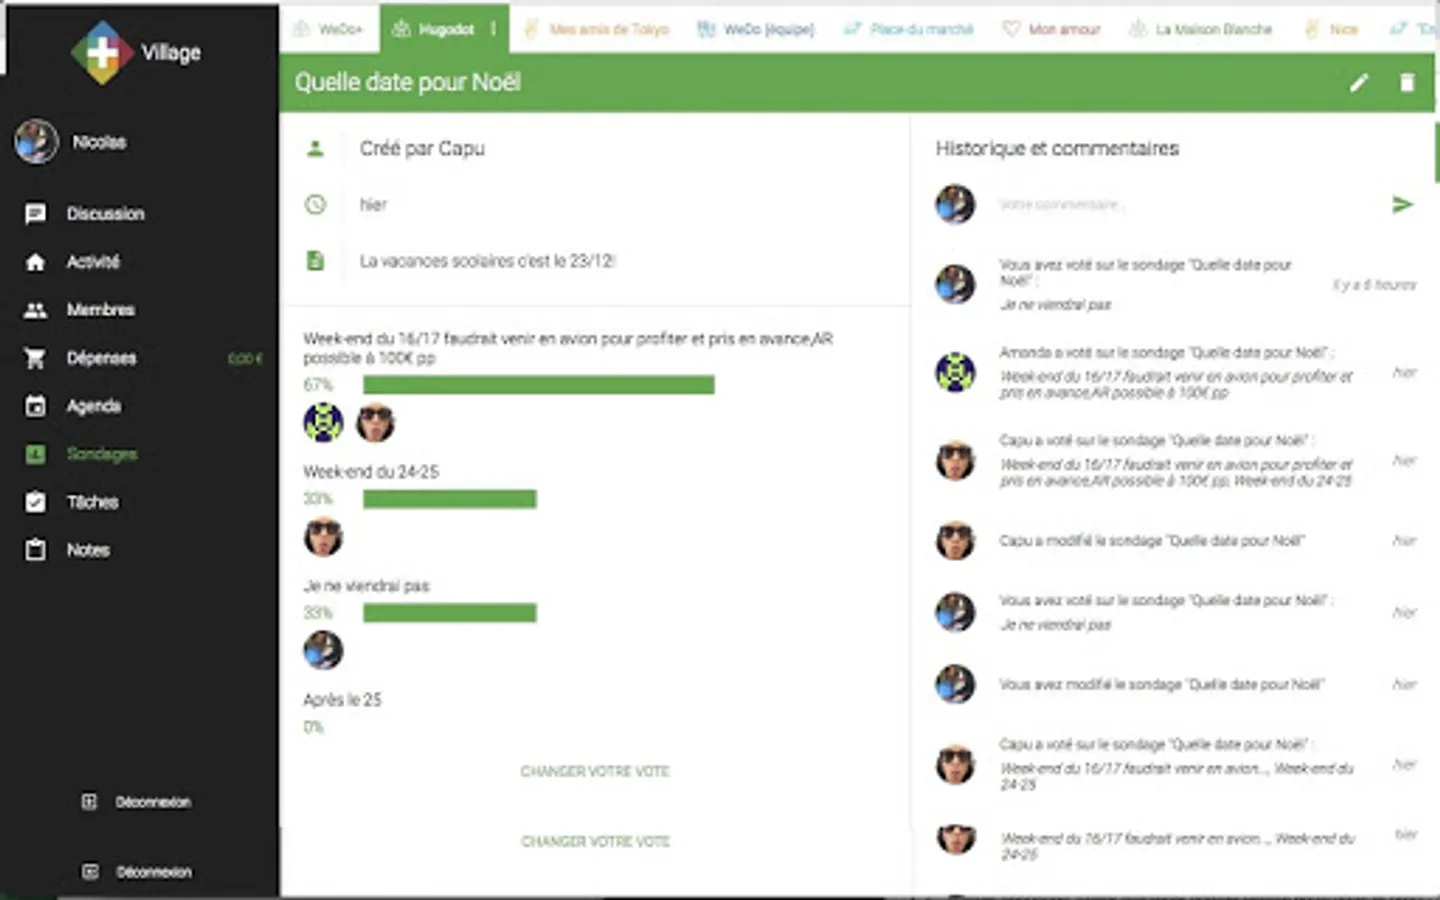Click the Historique et commentaires heading
The image size is (1440, 900).
click(1057, 149)
